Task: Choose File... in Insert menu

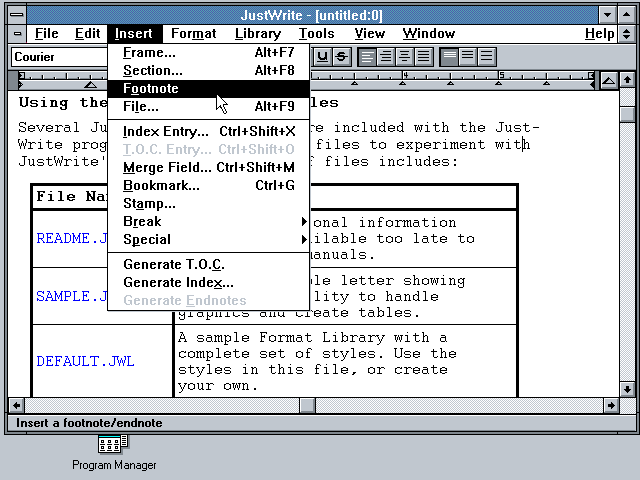Action: click(x=209, y=106)
